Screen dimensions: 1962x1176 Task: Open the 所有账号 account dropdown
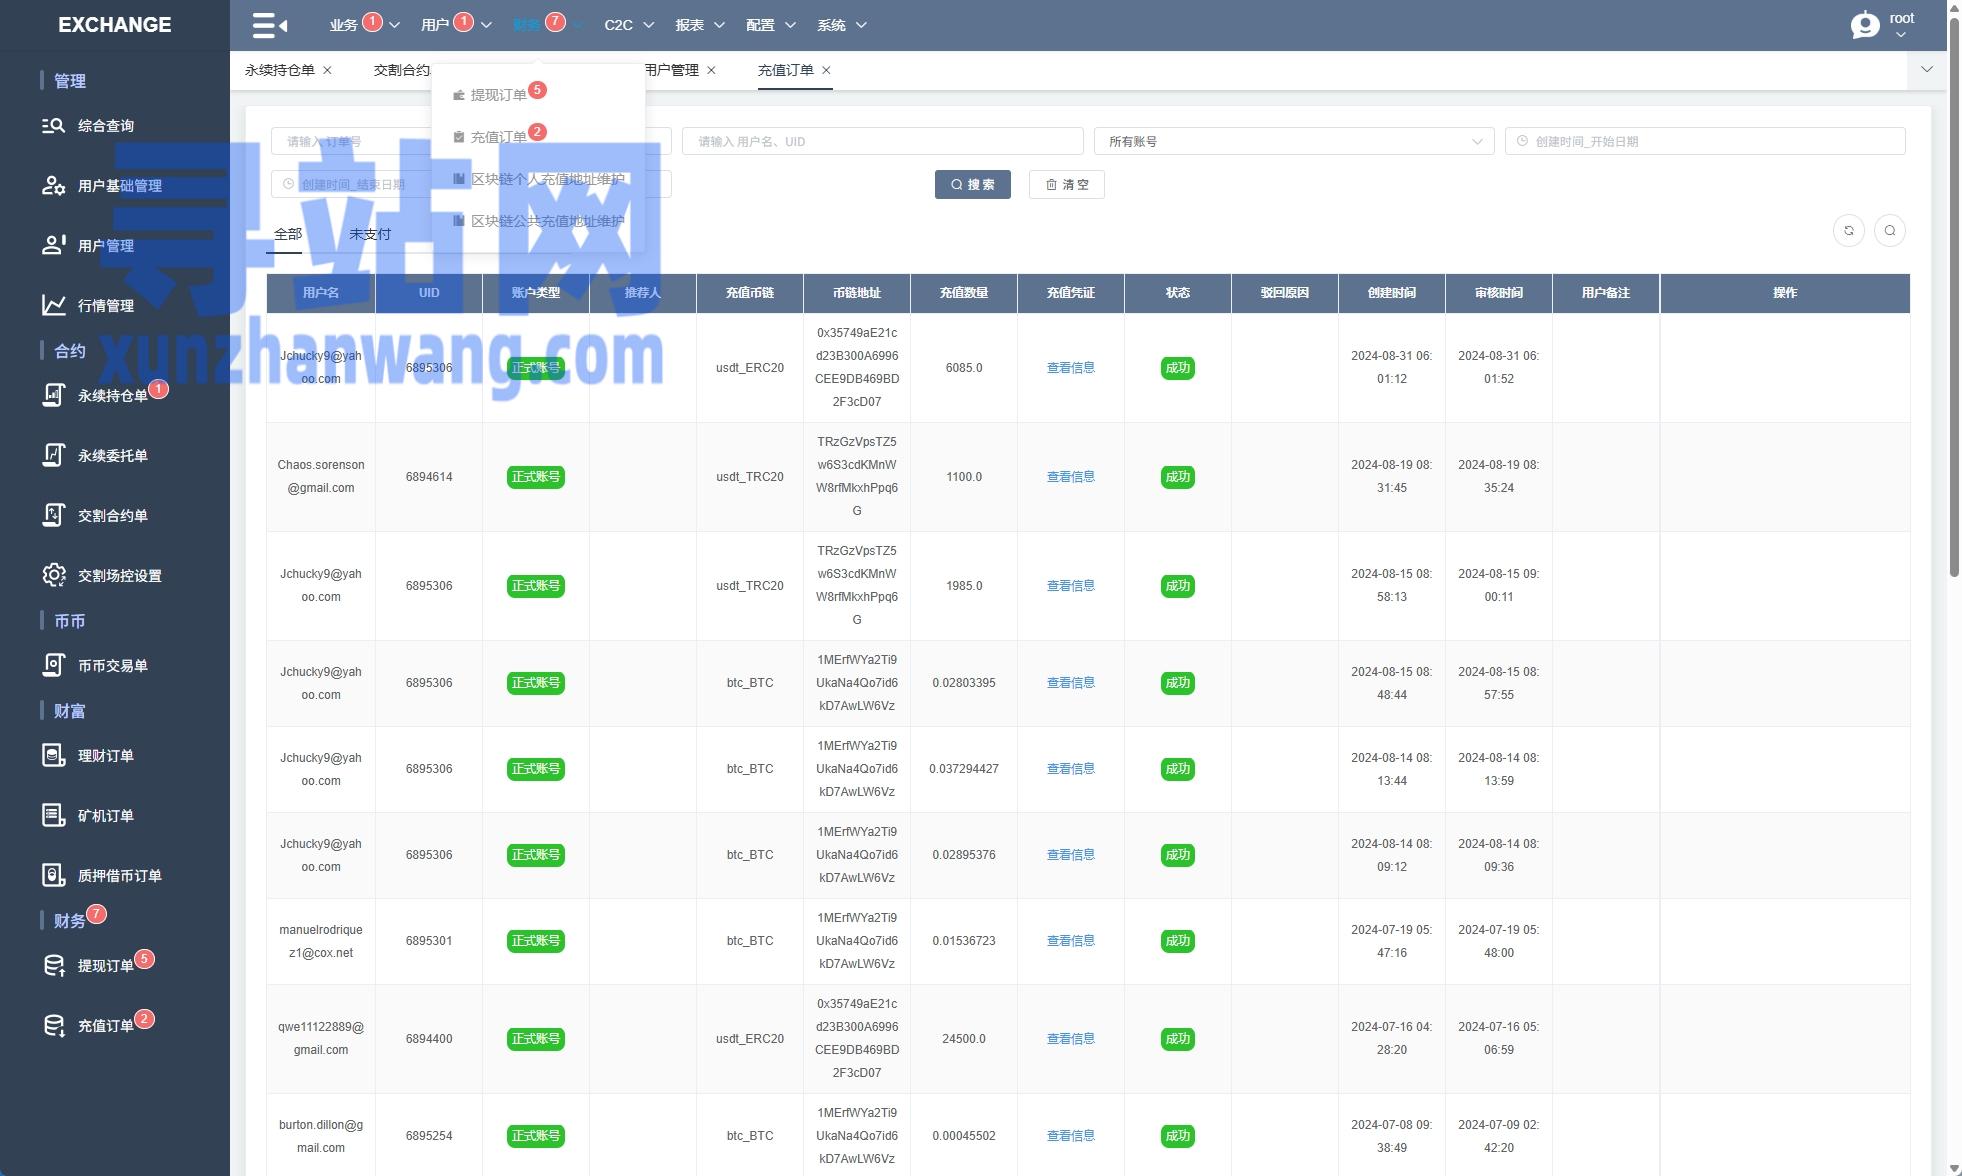click(1294, 141)
